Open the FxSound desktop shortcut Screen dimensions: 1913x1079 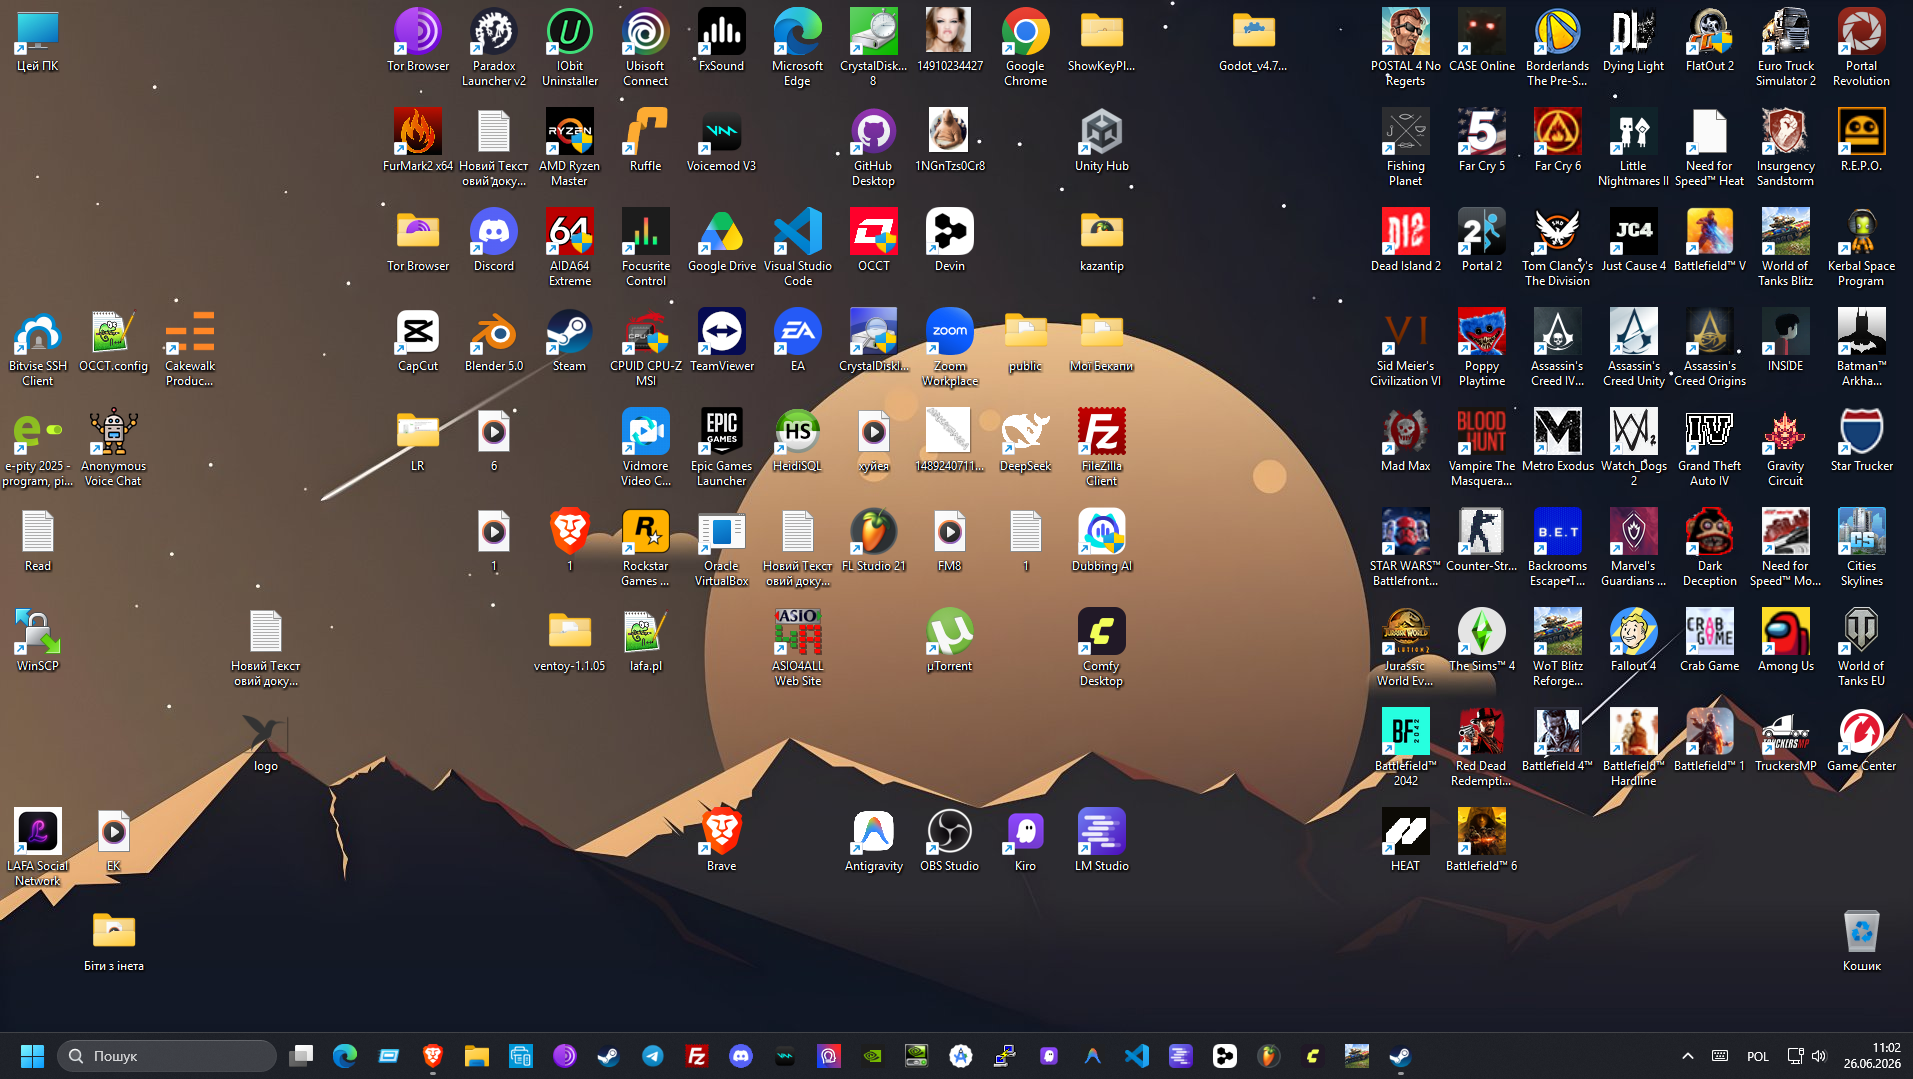click(722, 40)
